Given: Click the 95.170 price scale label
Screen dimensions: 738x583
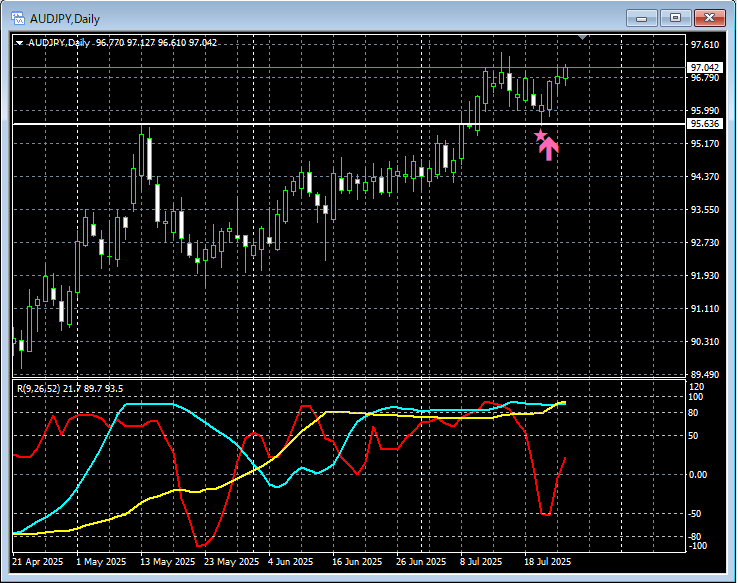Looking at the screenshot, I should pyautogui.click(x=705, y=144).
